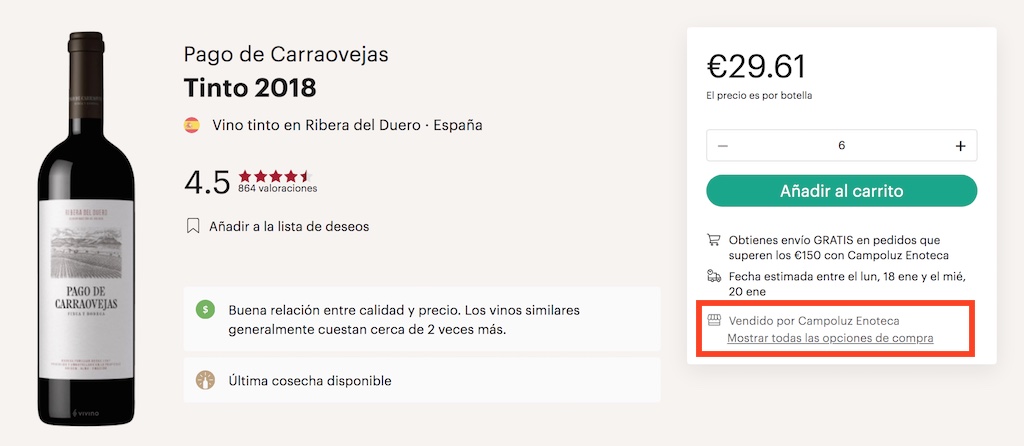Click the green dollar value icon

pyautogui.click(x=205, y=310)
